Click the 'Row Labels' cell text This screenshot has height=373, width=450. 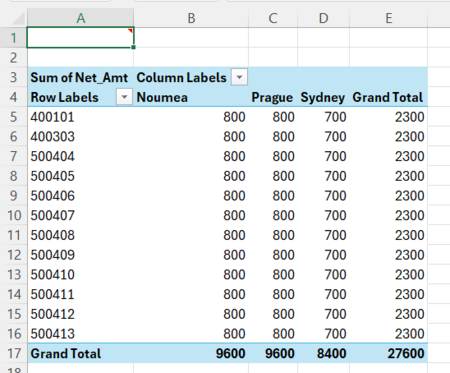pos(65,97)
